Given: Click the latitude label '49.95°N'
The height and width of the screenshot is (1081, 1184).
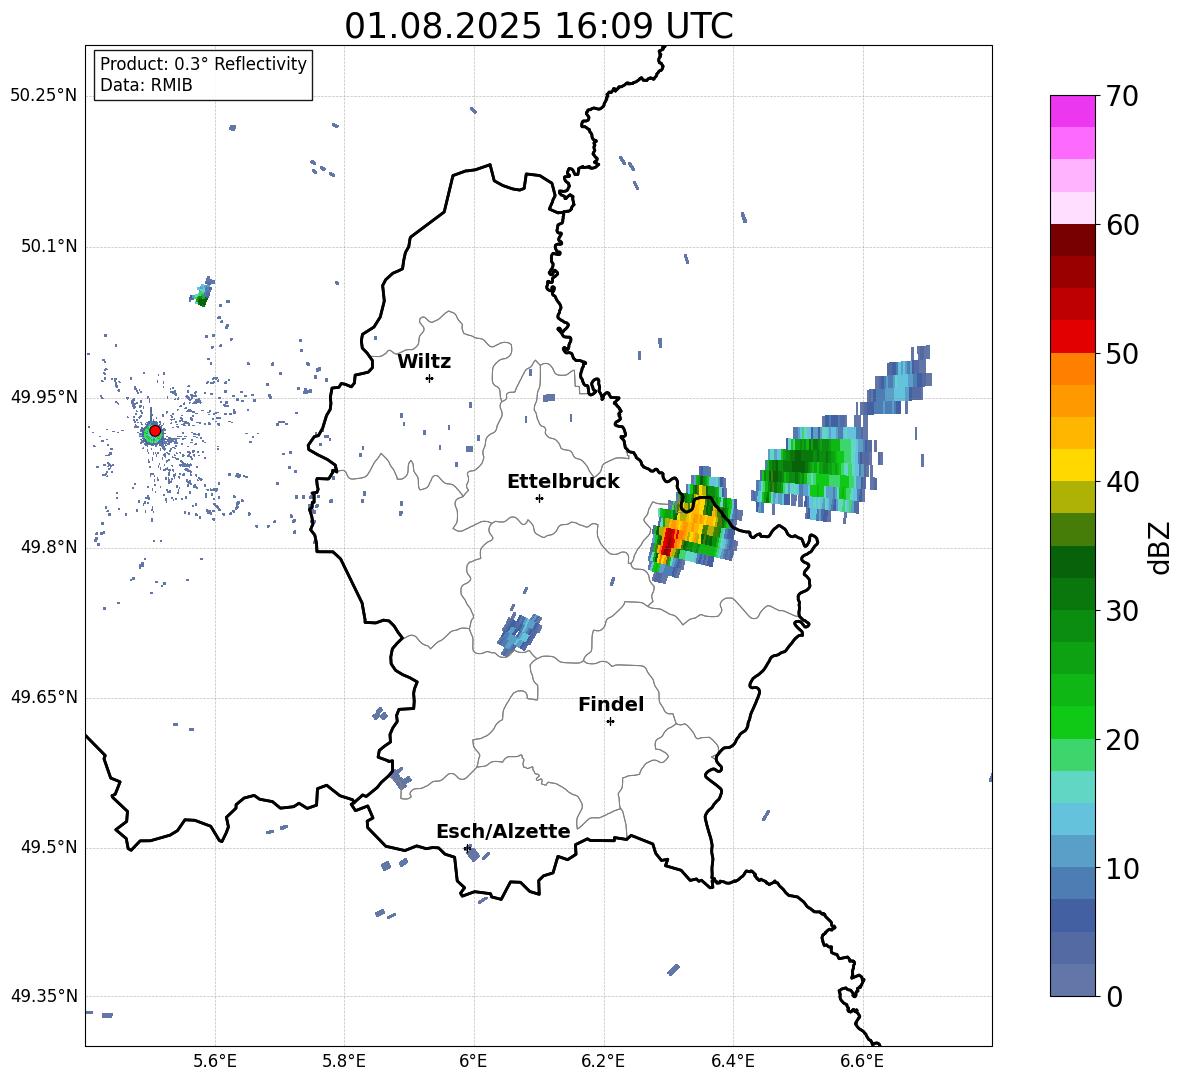Looking at the screenshot, I should [x=44, y=397].
